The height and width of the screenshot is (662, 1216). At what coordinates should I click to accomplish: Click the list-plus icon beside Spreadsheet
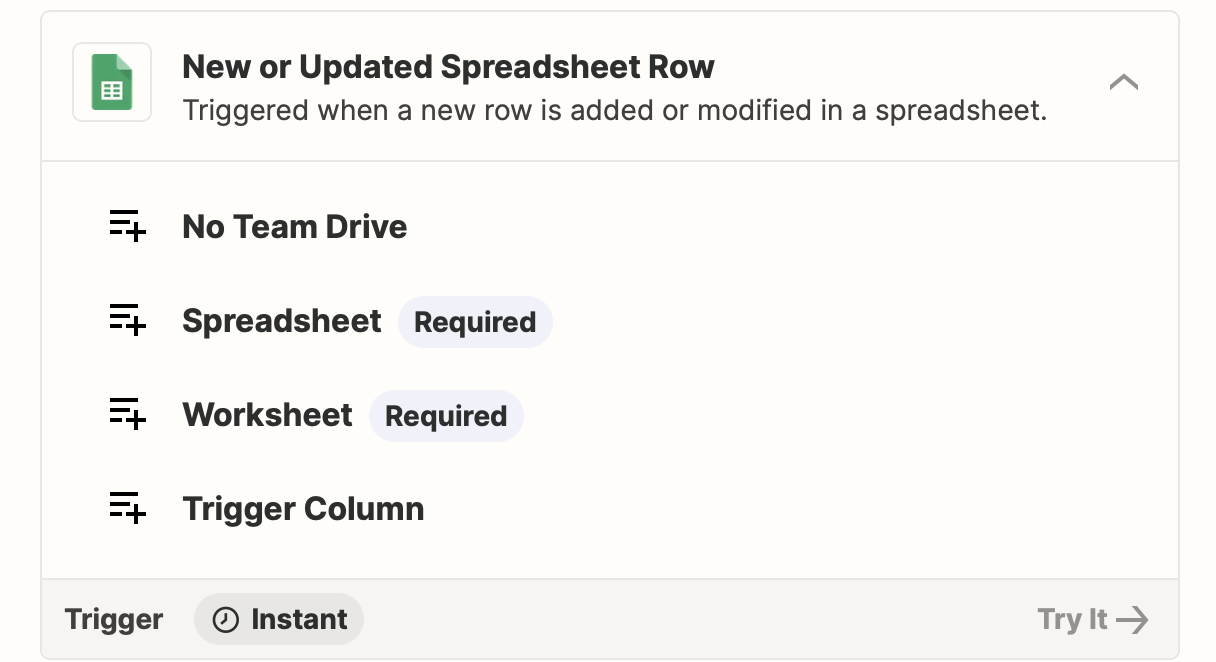128,321
